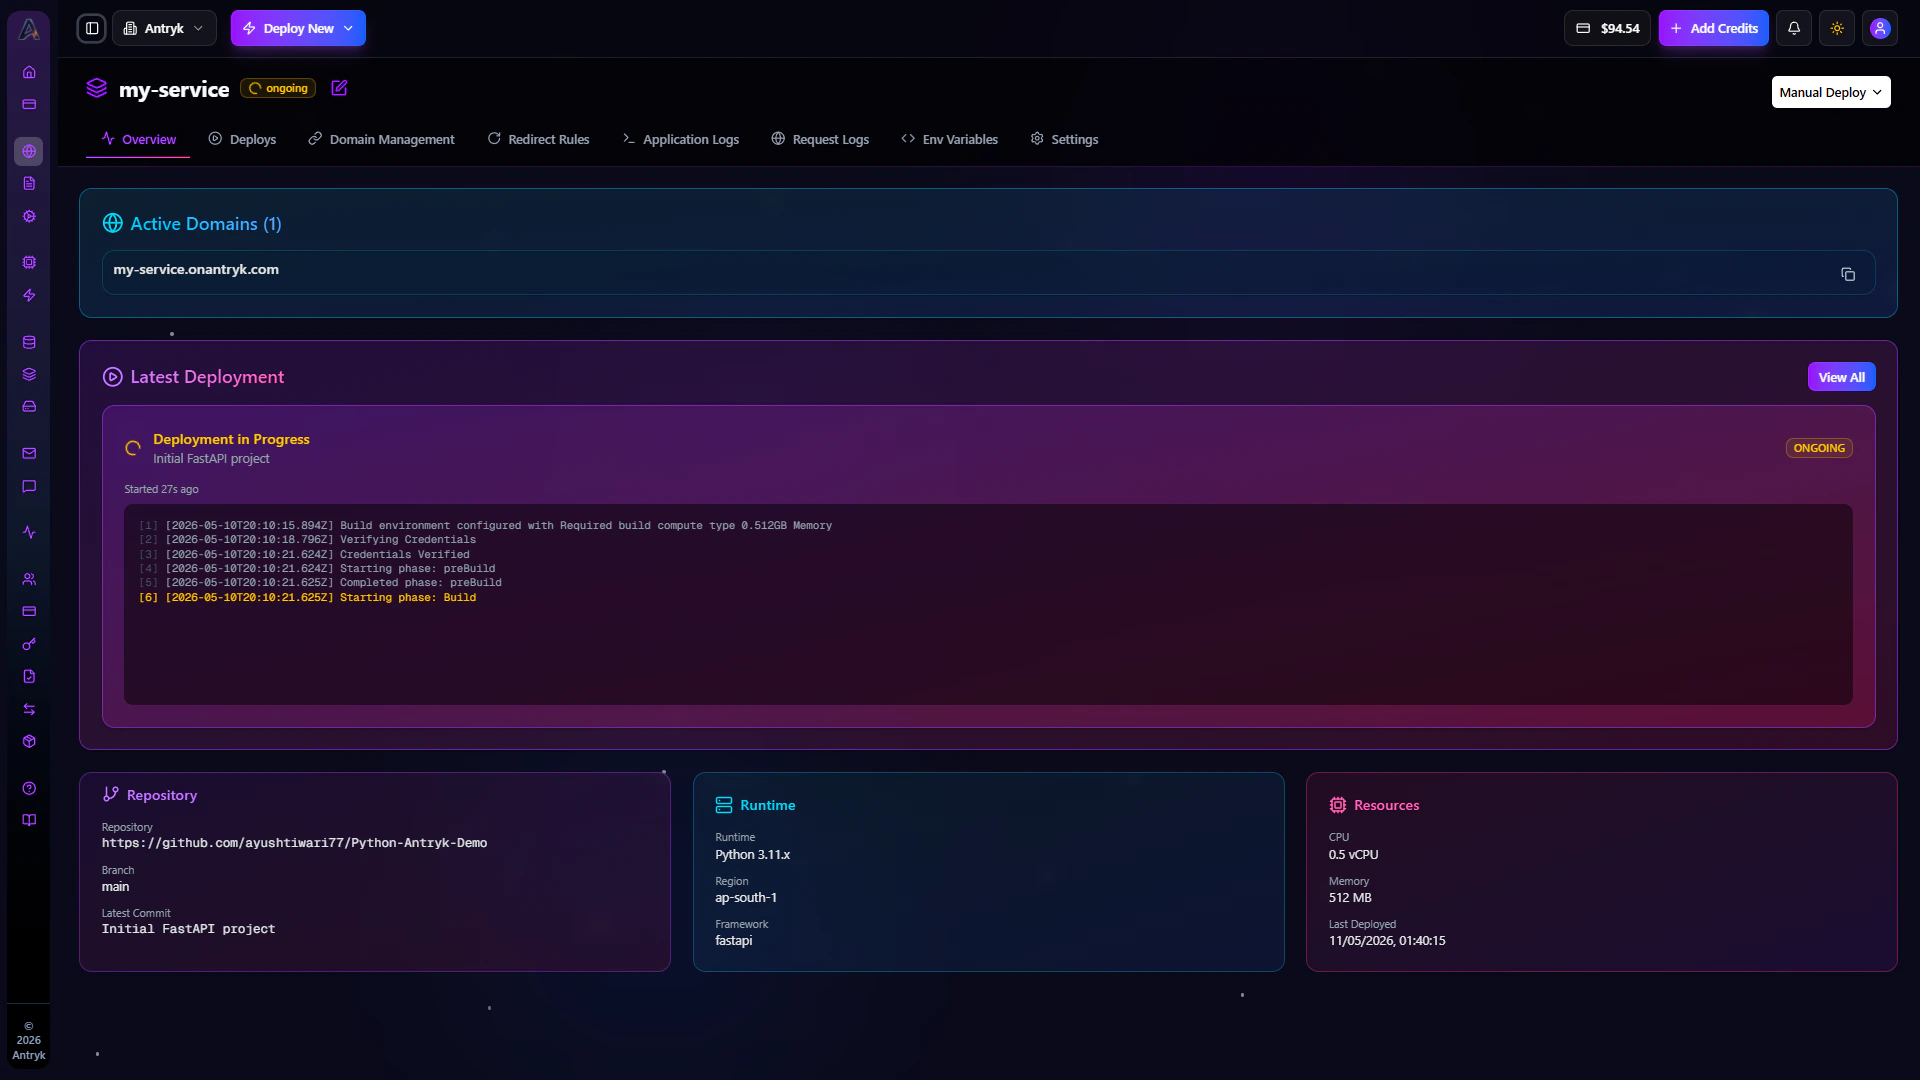Click the Active Domains (1) heading

coord(206,223)
